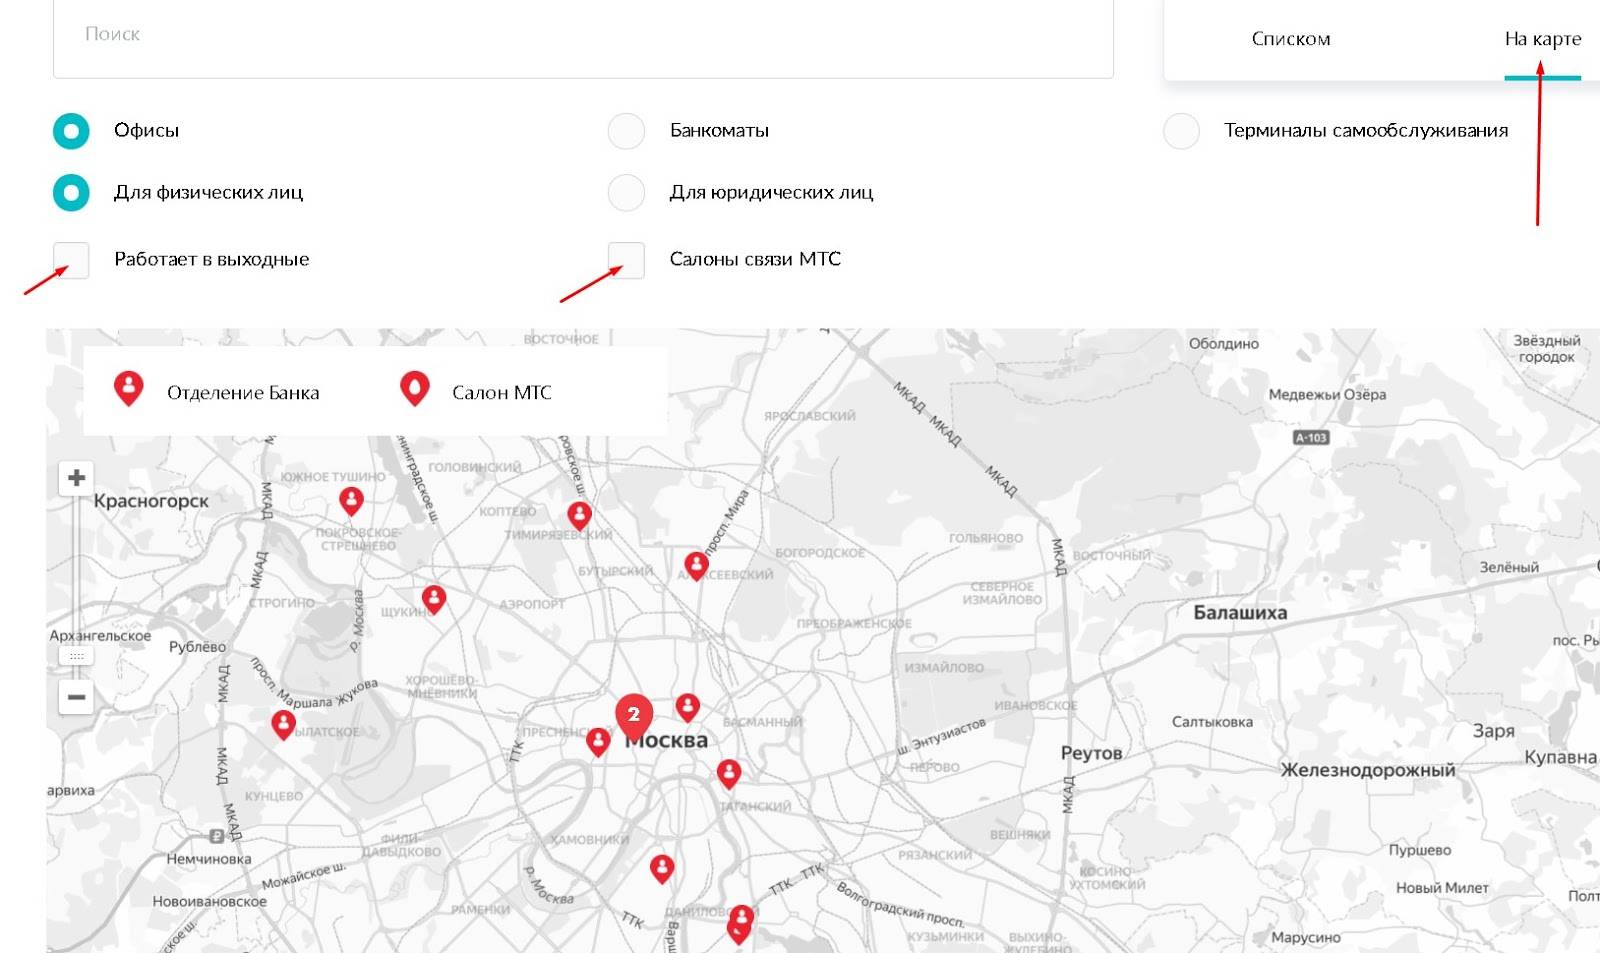
Task: Open bank pin near Хамовники
Action: (x=662, y=868)
